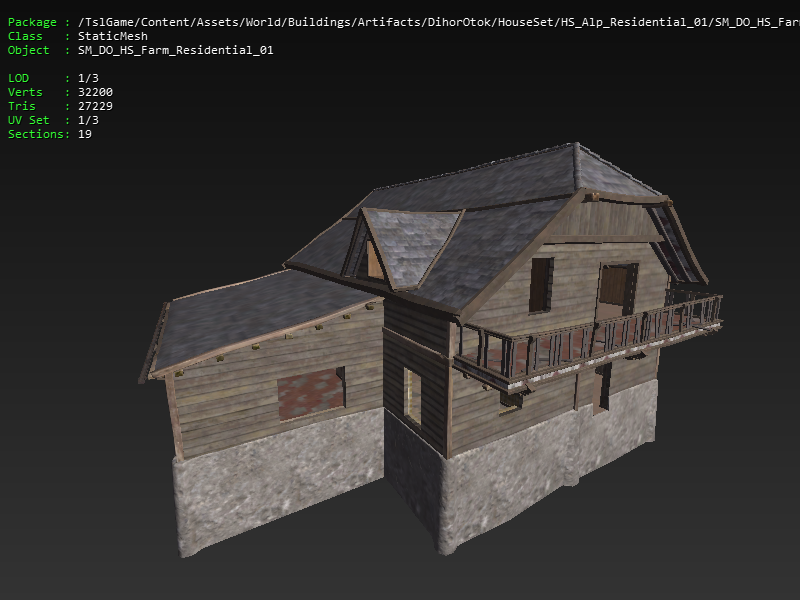Click the lit window near the house corner
The image size is (800, 600).
coord(412,397)
